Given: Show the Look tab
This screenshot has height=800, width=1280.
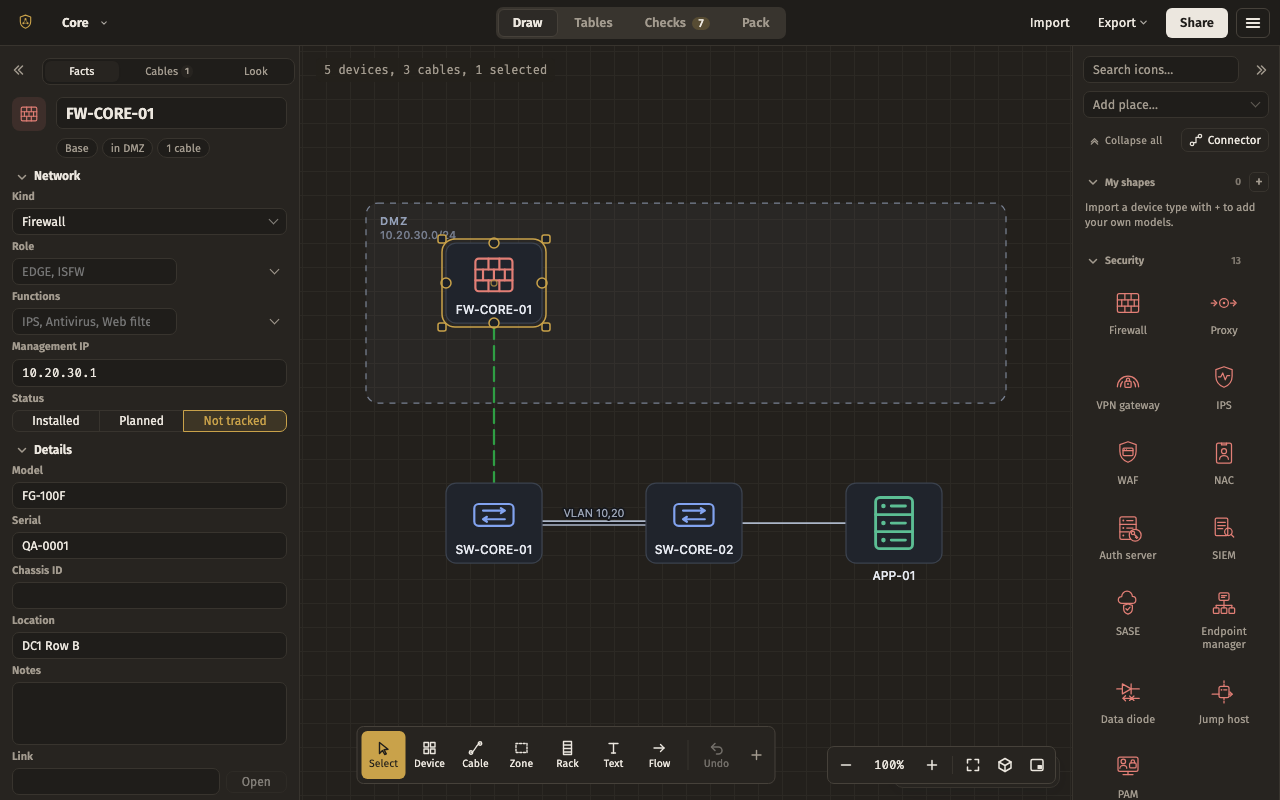Looking at the screenshot, I should (x=256, y=71).
